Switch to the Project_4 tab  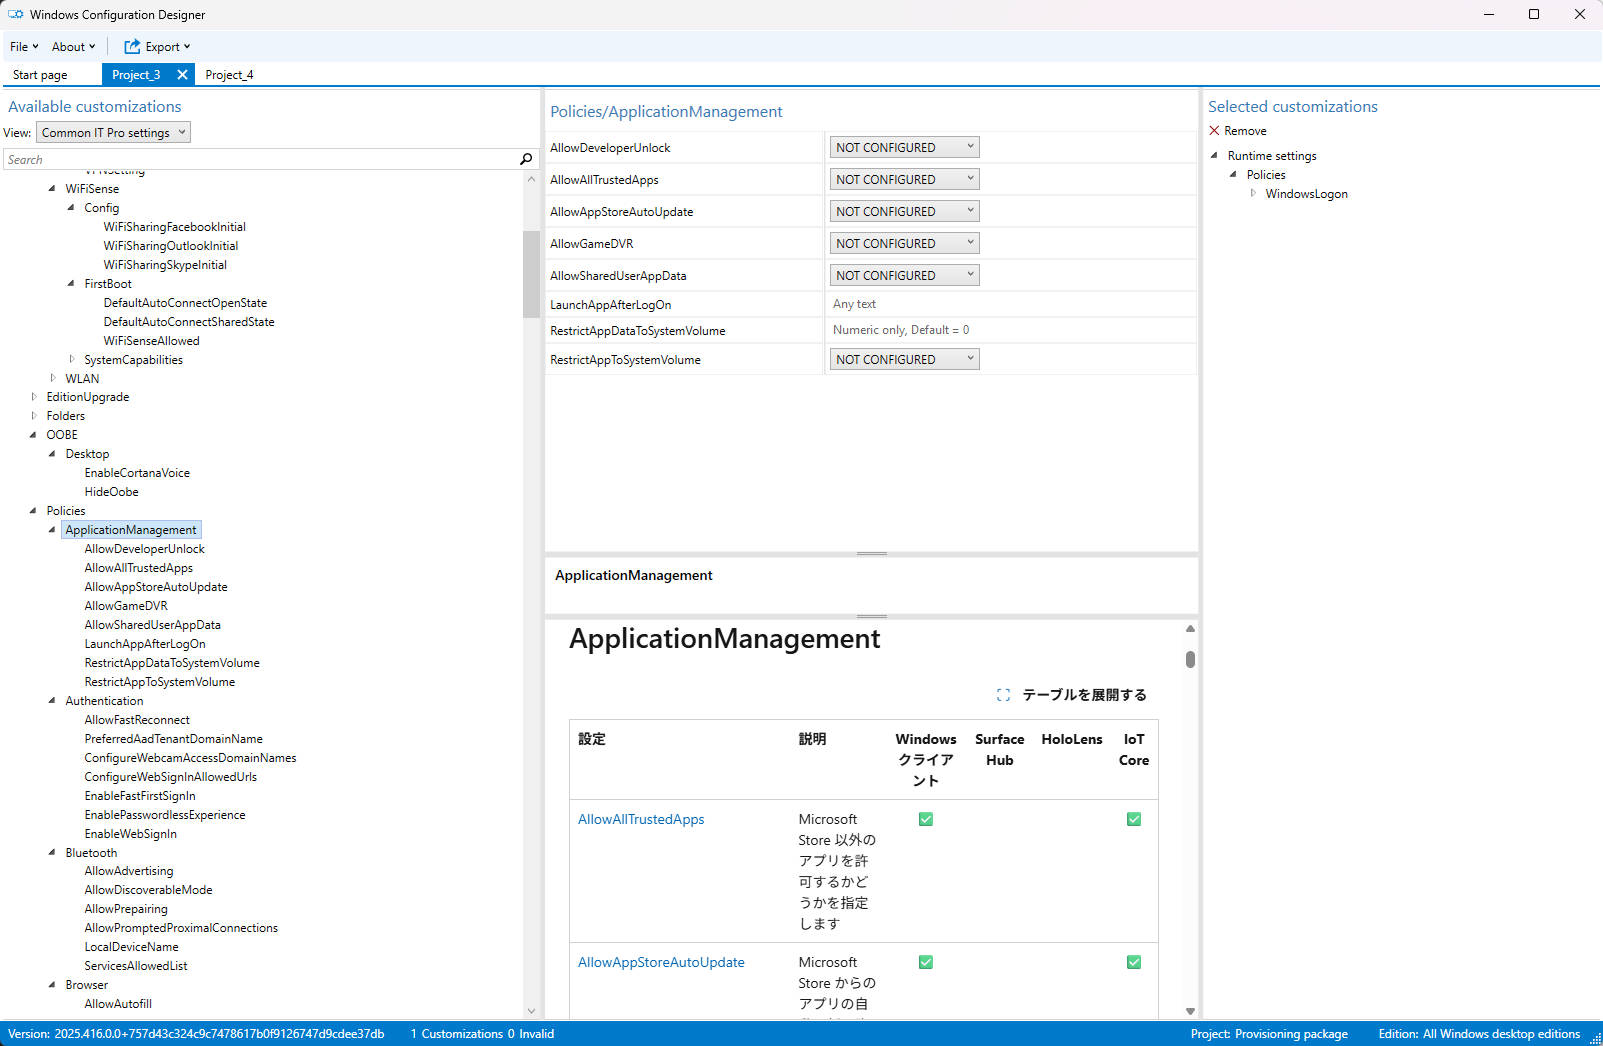[229, 75]
